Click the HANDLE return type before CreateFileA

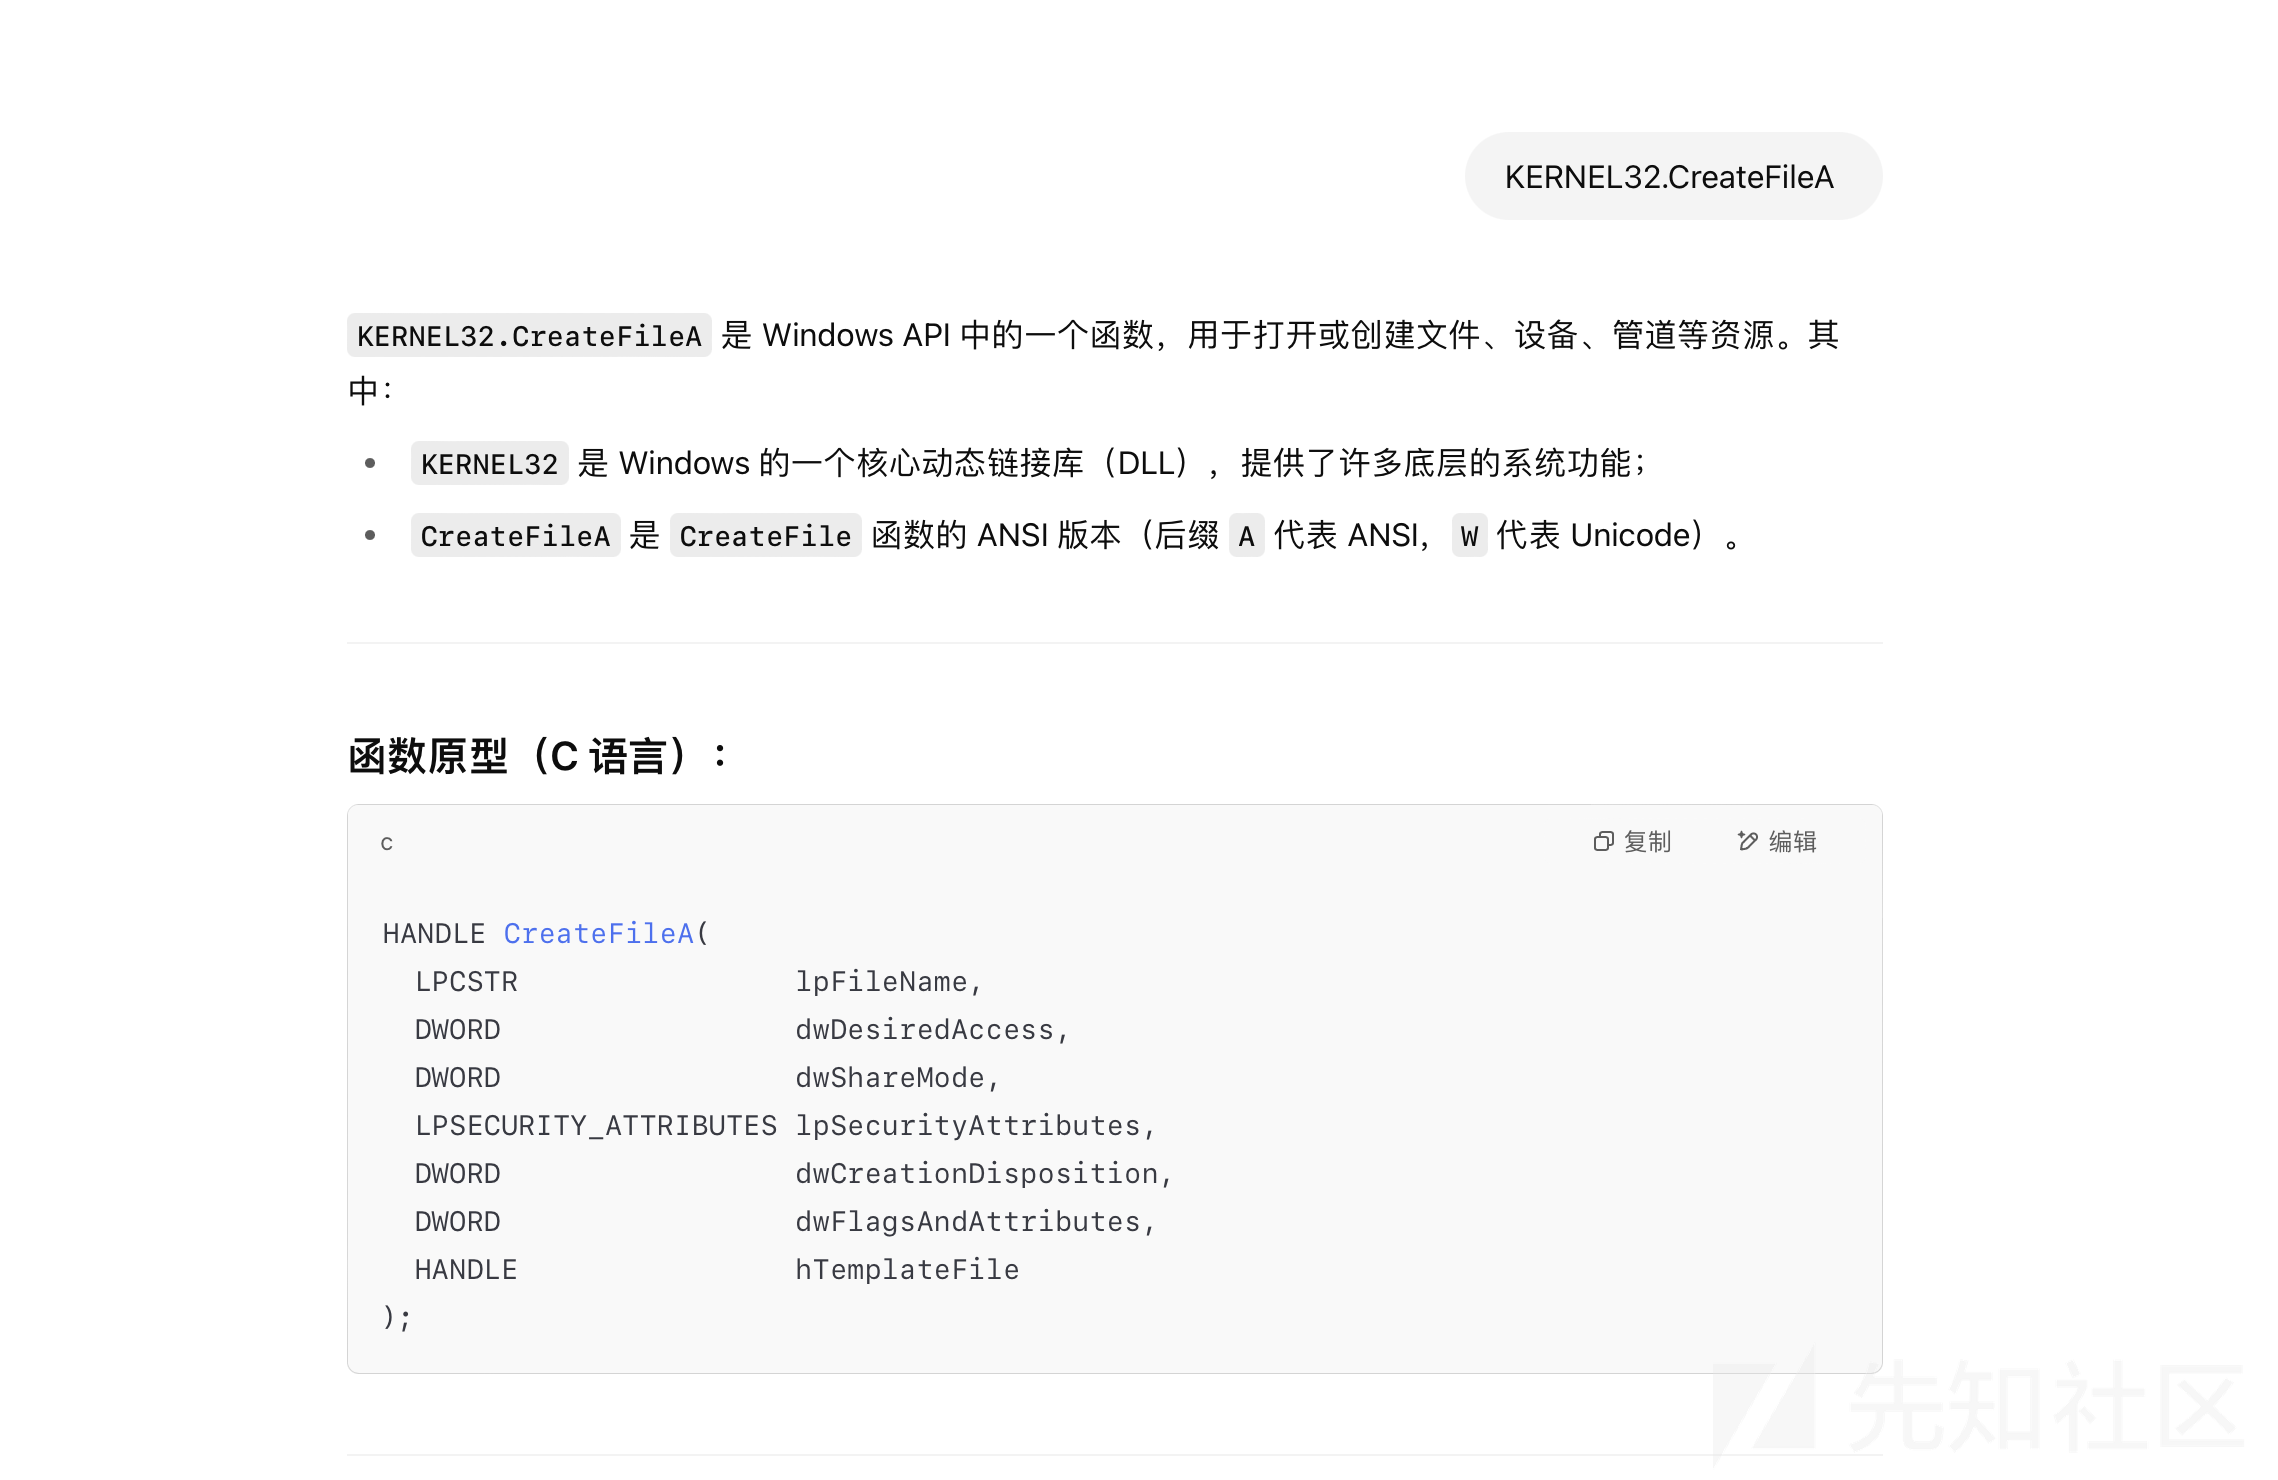click(x=433, y=933)
